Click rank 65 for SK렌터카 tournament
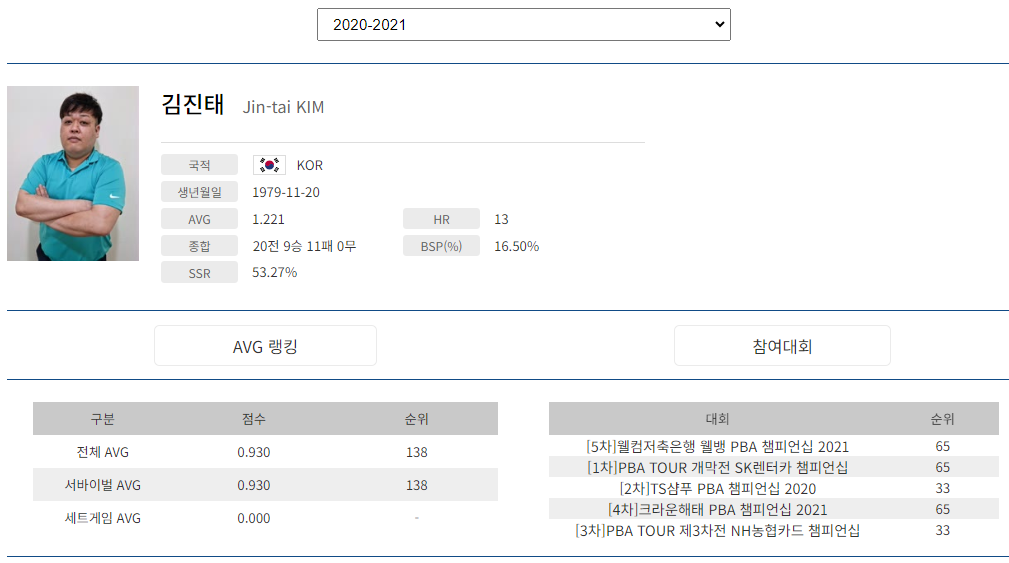The image size is (1009, 563). (943, 467)
